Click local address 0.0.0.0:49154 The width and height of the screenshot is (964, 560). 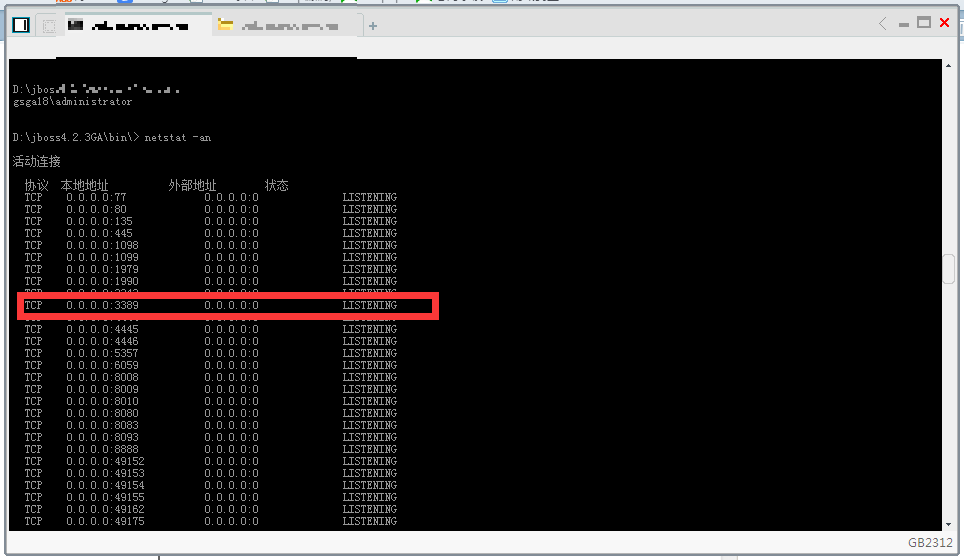point(106,485)
